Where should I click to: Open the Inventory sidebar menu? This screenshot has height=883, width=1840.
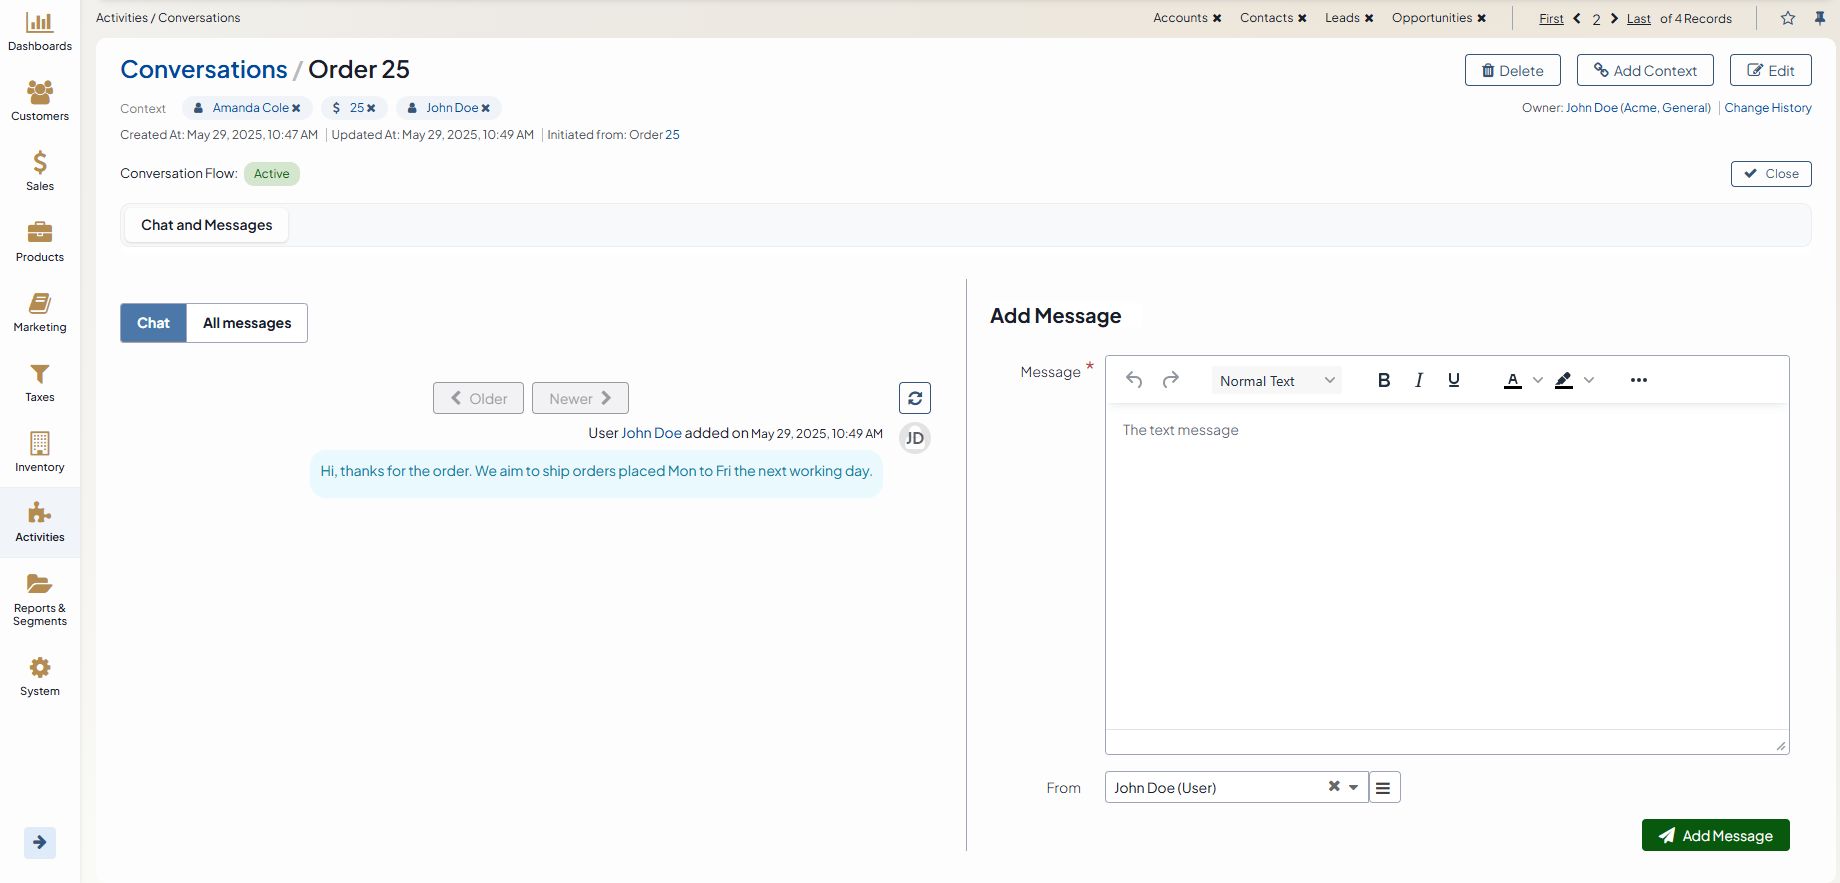coord(40,452)
